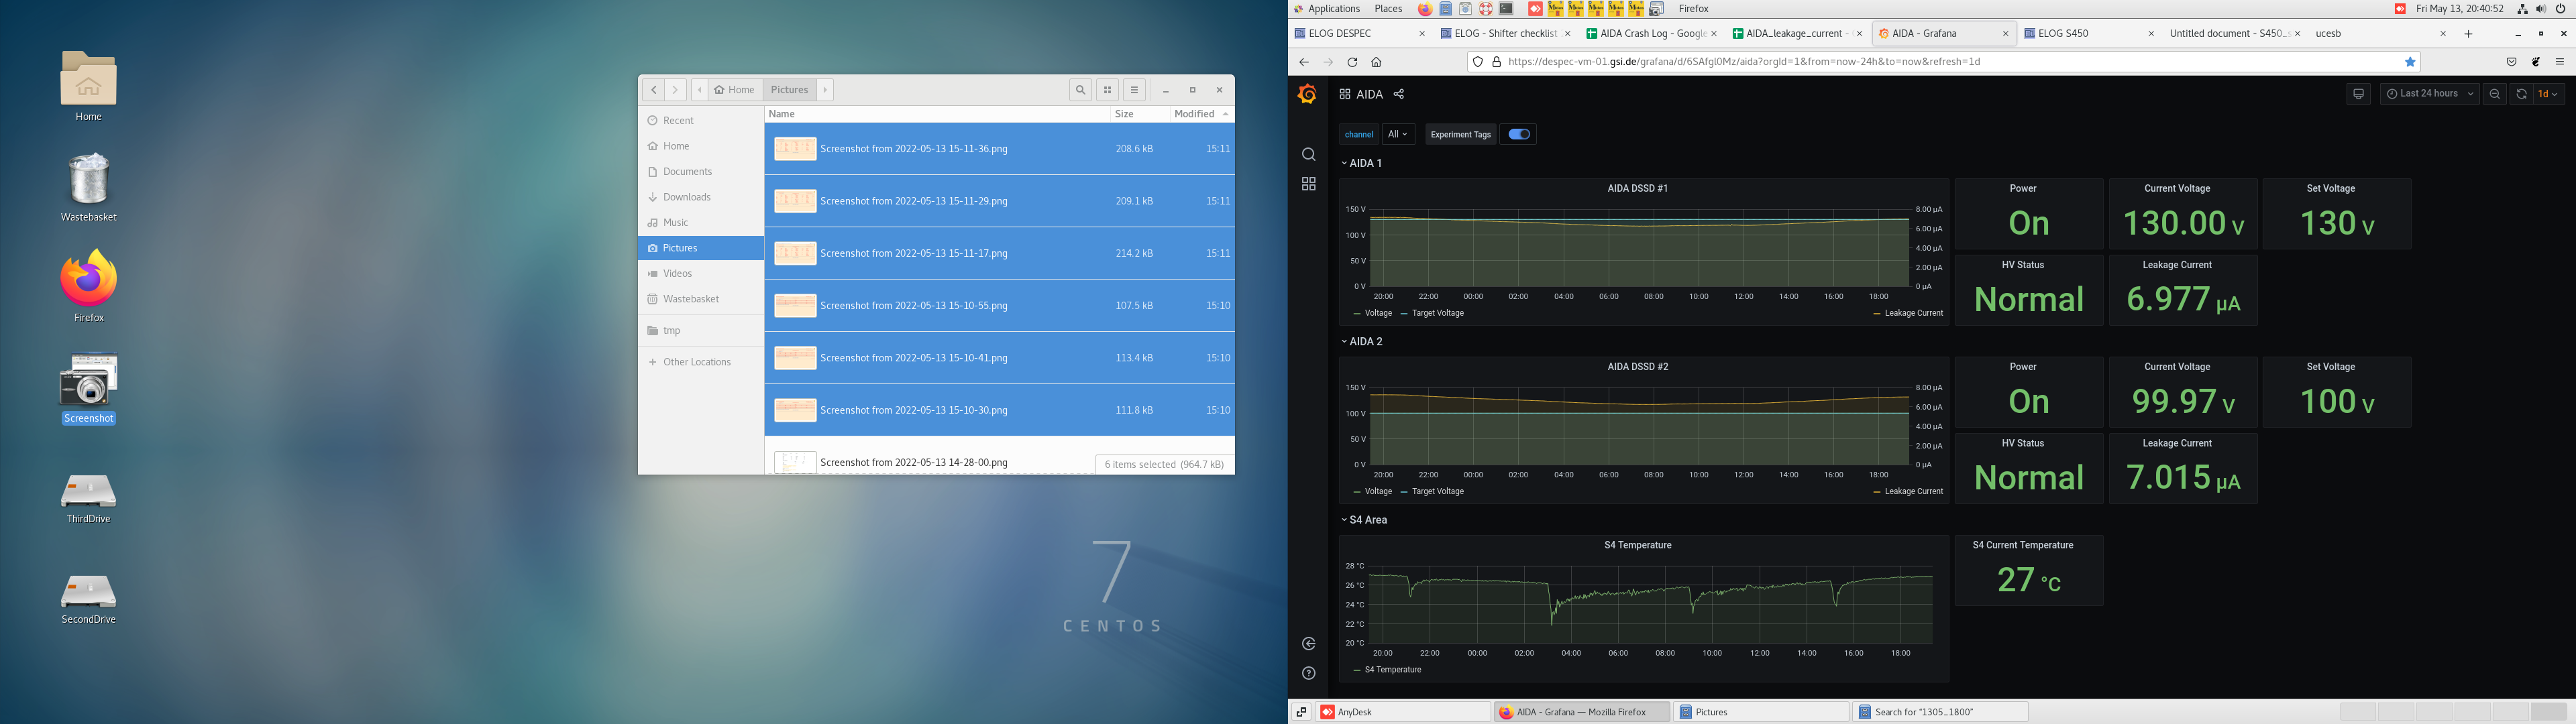
Task: Select Screenshot from 2022-05-13 14-28-00.png thumbnail
Action: (x=795, y=463)
